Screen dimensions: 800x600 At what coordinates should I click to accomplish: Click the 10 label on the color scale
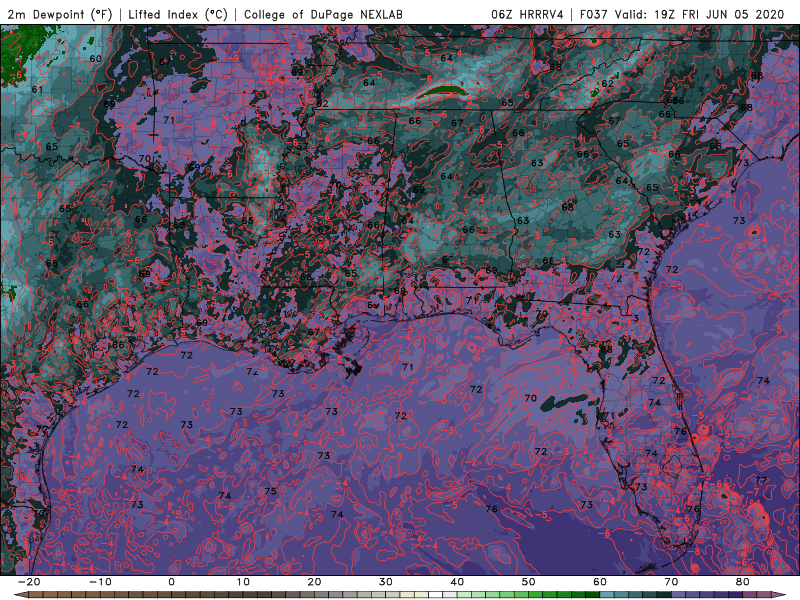[x=243, y=582]
